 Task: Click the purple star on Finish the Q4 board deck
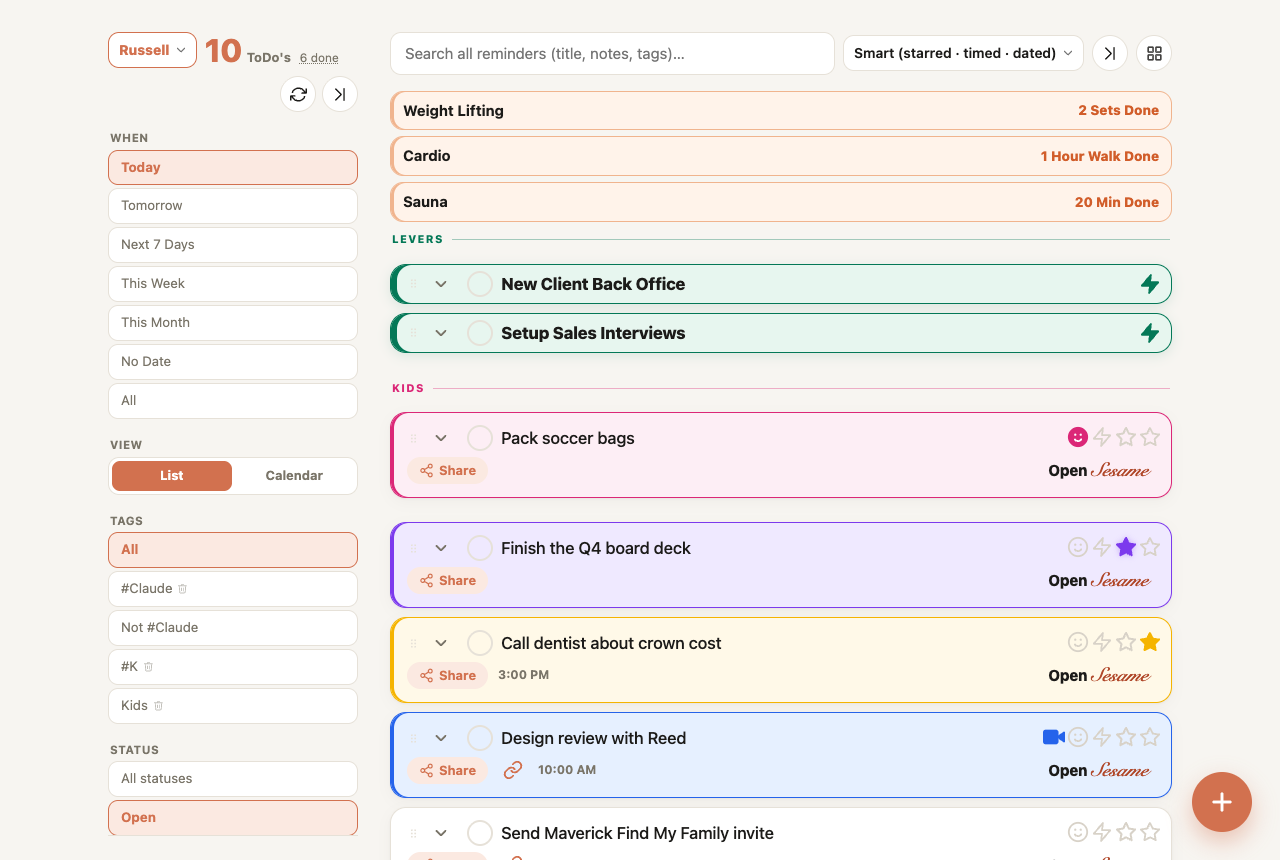[x=1126, y=547]
